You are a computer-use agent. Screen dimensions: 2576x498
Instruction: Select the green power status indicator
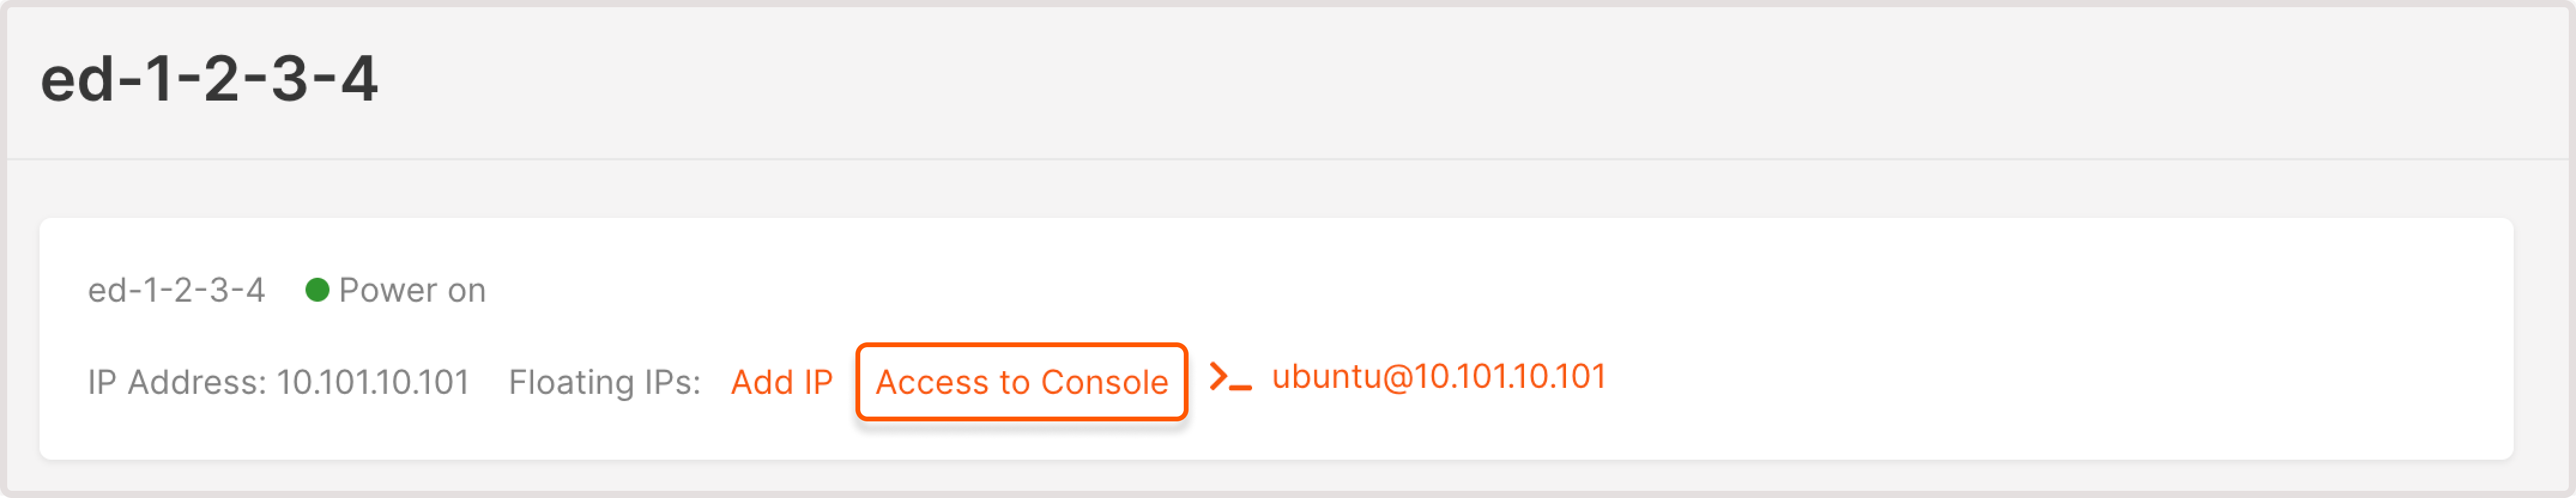[318, 290]
